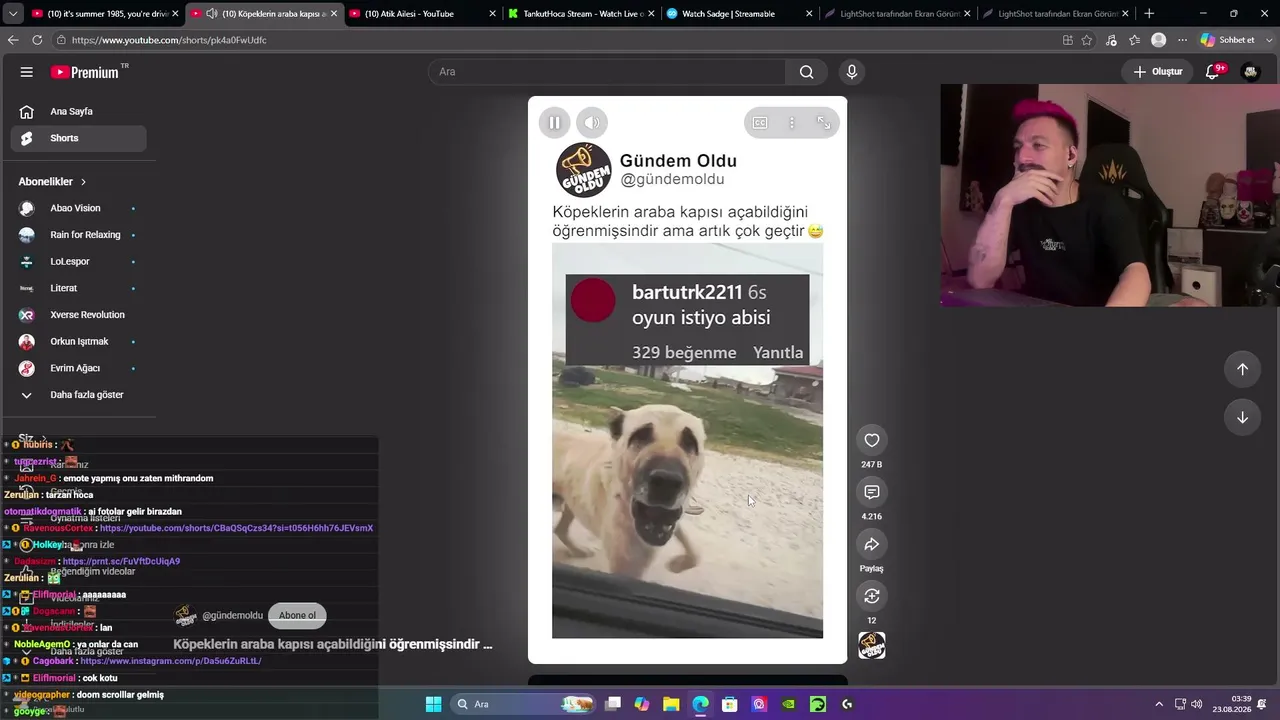Switch to the 'it's summer 1985' tab
The image size is (1280, 720).
(104, 14)
